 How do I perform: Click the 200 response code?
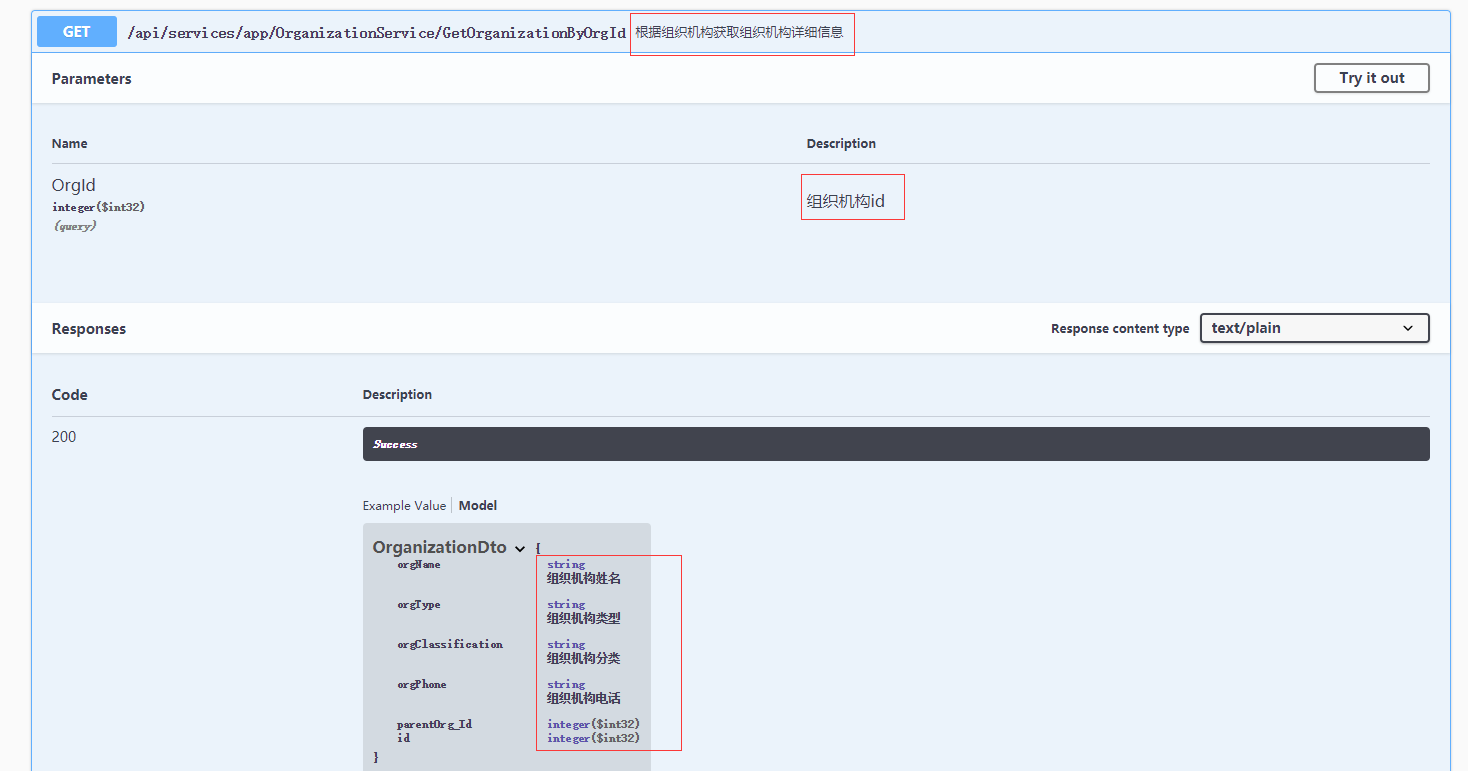(63, 436)
